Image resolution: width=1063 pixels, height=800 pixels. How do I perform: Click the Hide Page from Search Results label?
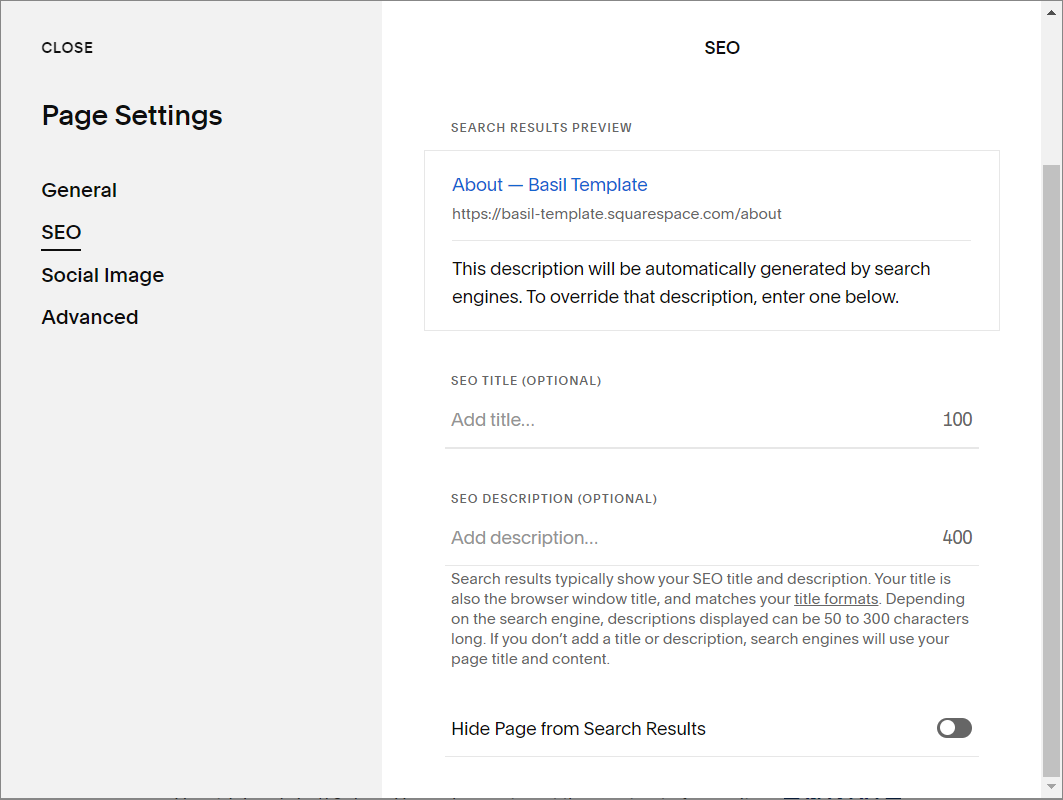click(x=578, y=729)
